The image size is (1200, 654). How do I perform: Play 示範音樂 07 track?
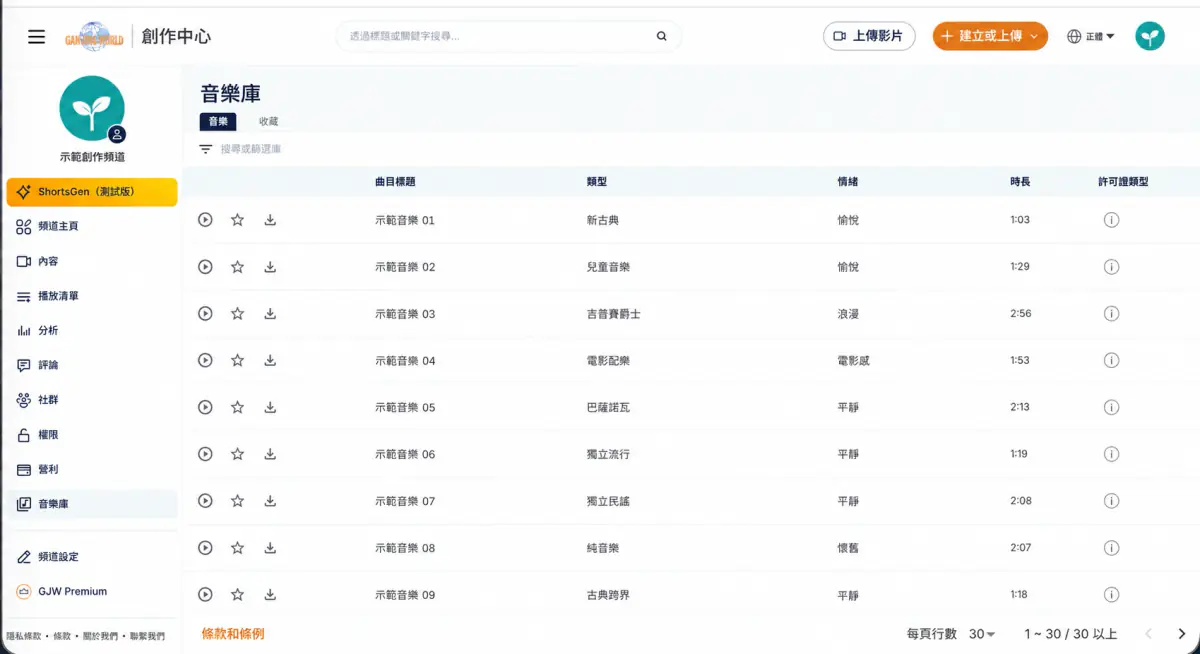(205, 501)
